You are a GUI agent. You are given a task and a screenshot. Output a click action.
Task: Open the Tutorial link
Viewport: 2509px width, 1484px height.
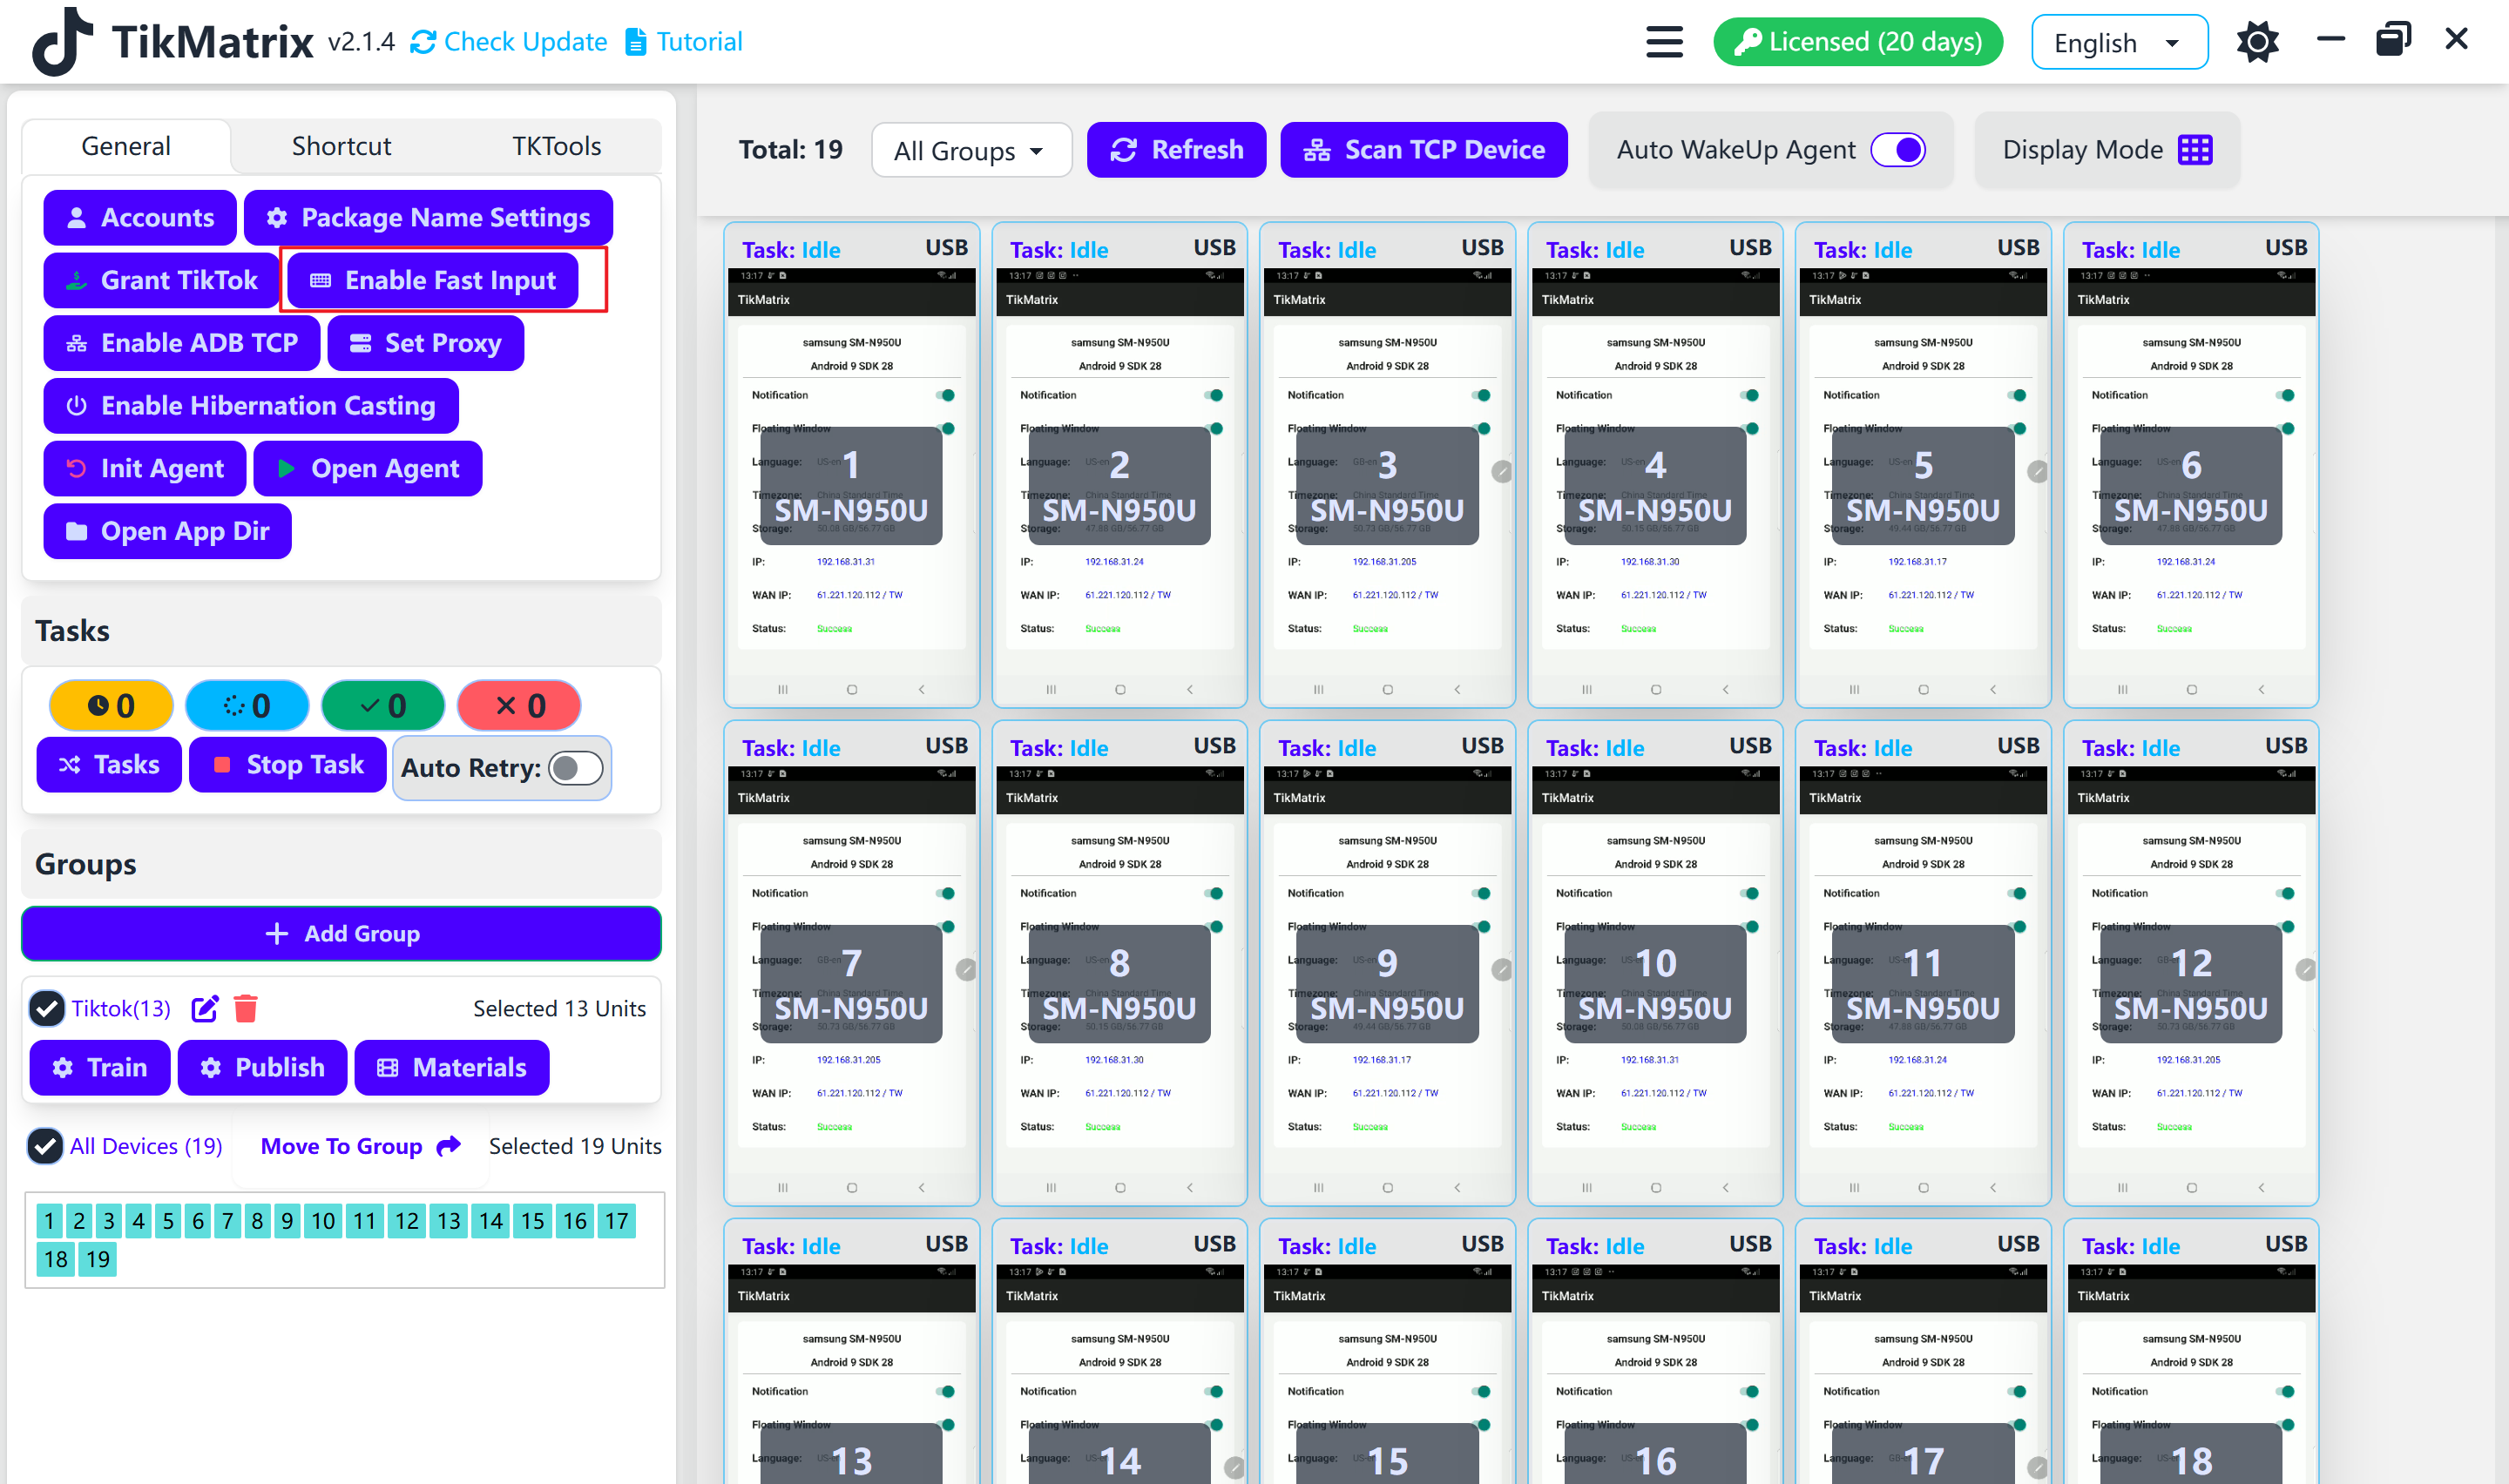point(684,42)
